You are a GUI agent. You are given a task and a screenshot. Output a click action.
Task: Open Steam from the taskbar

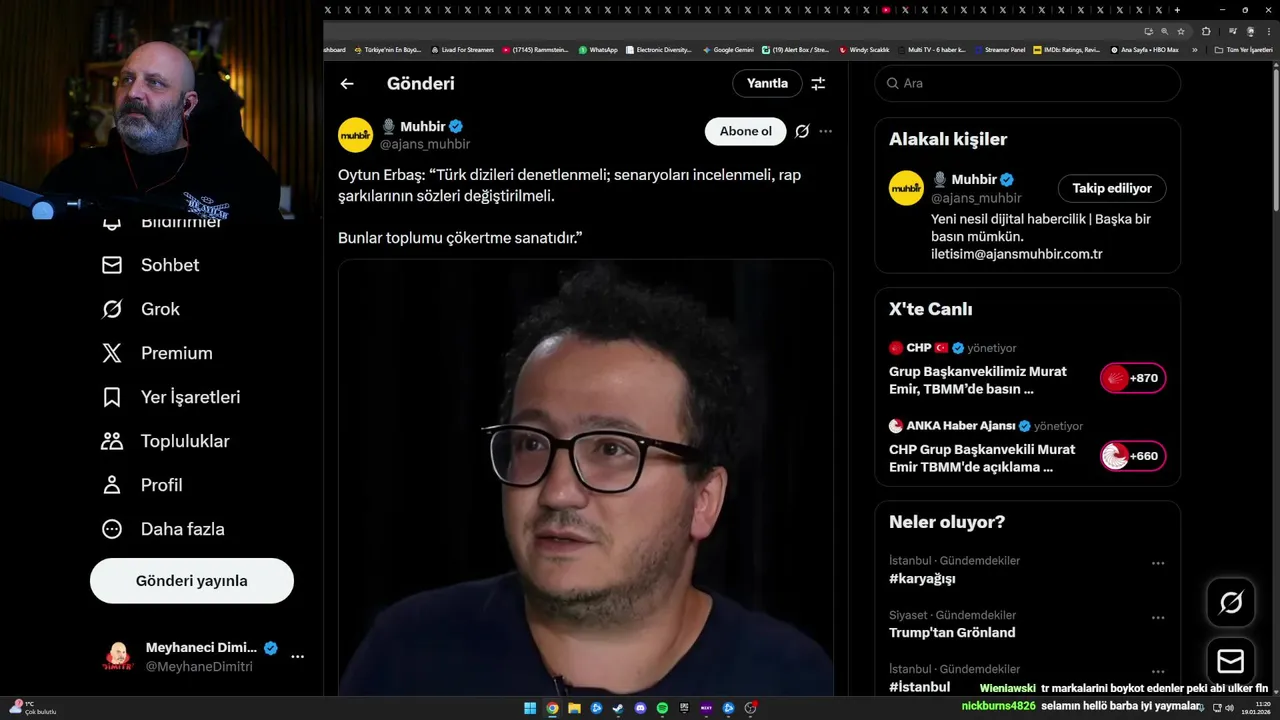[618, 708]
